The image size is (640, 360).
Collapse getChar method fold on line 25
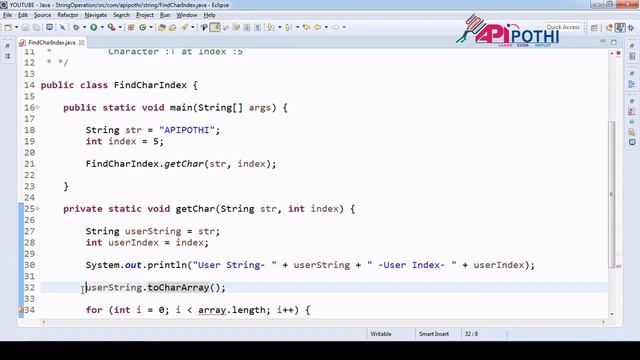point(38,209)
